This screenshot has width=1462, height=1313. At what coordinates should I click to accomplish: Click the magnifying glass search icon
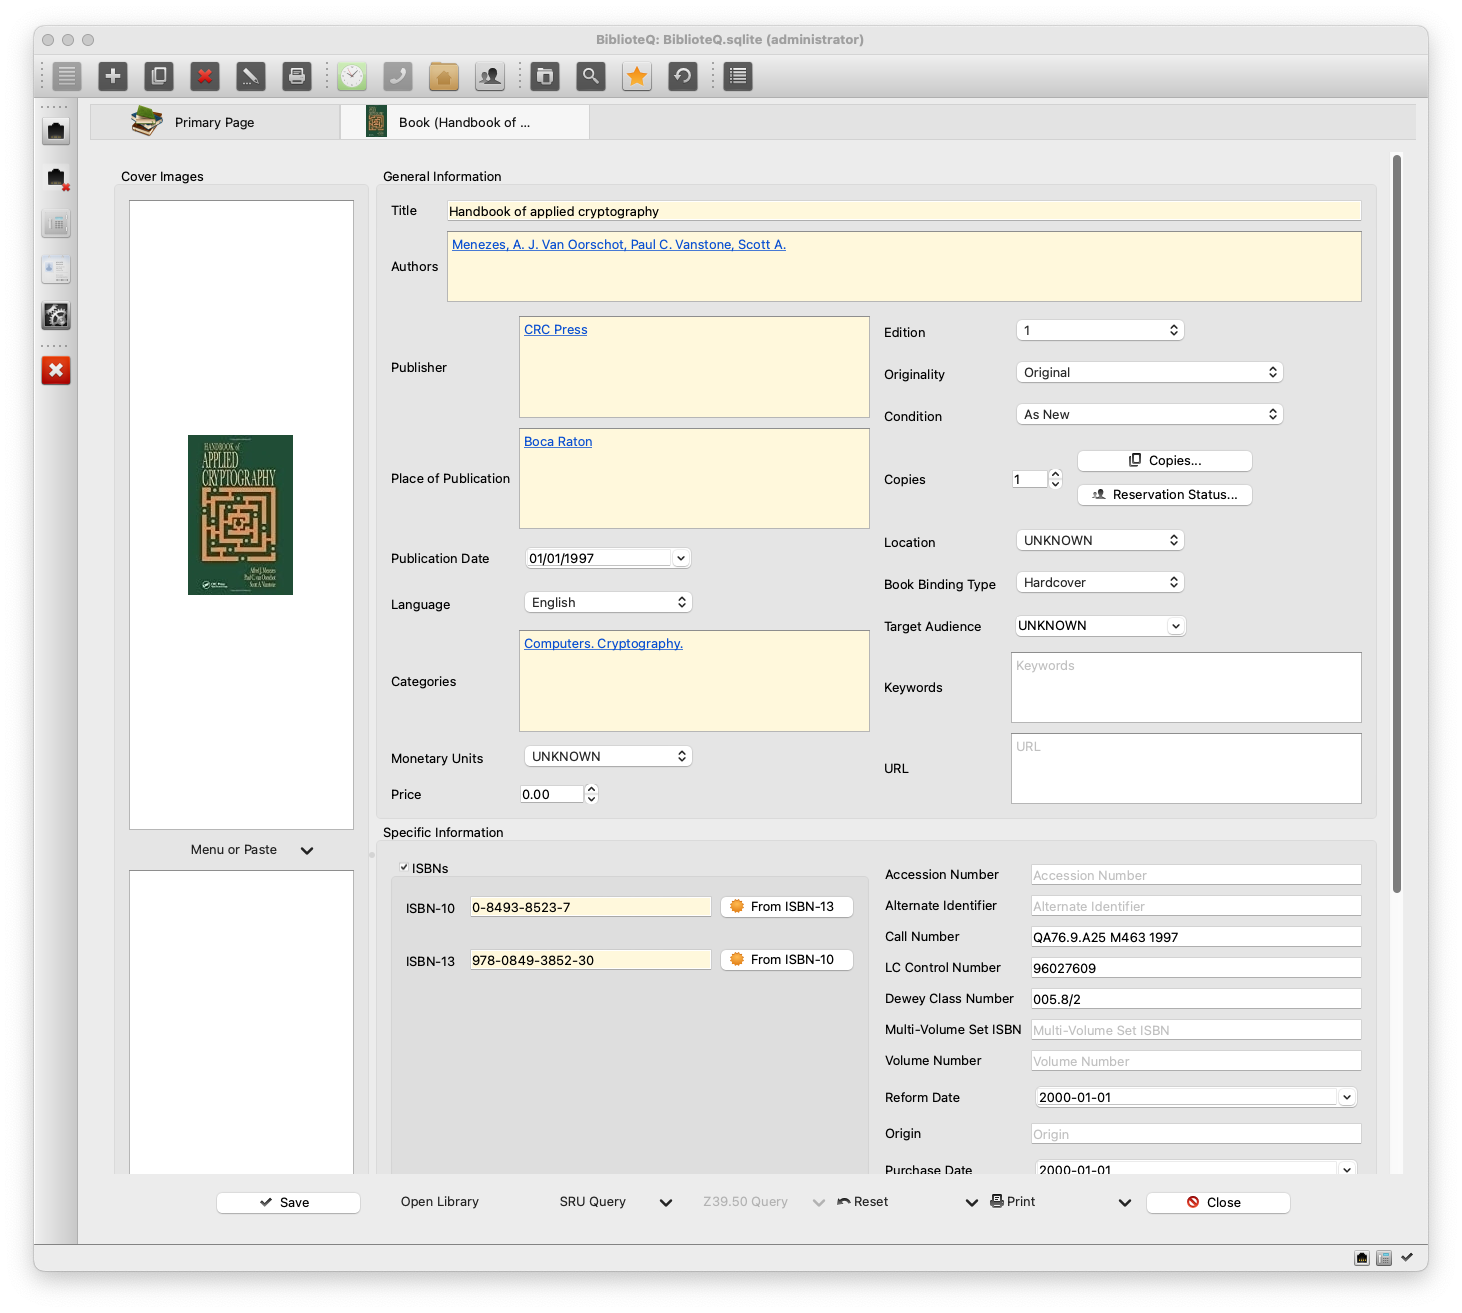(591, 76)
